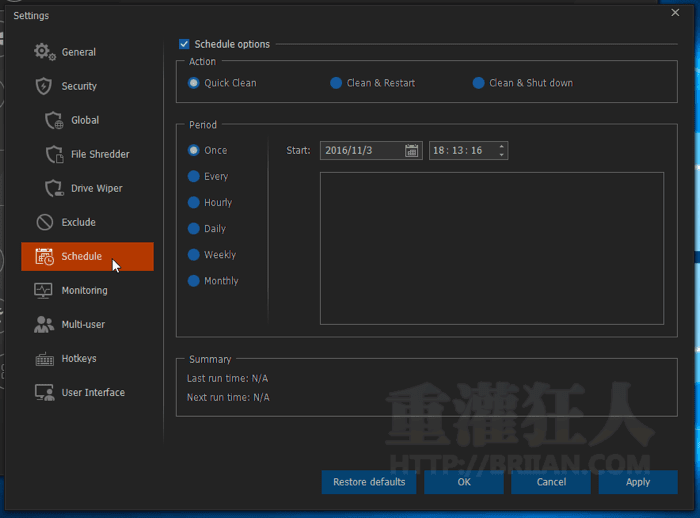Image resolution: width=700 pixels, height=518 pixels.
Task: Select the Exclude section
Action: tap(79, 222)
